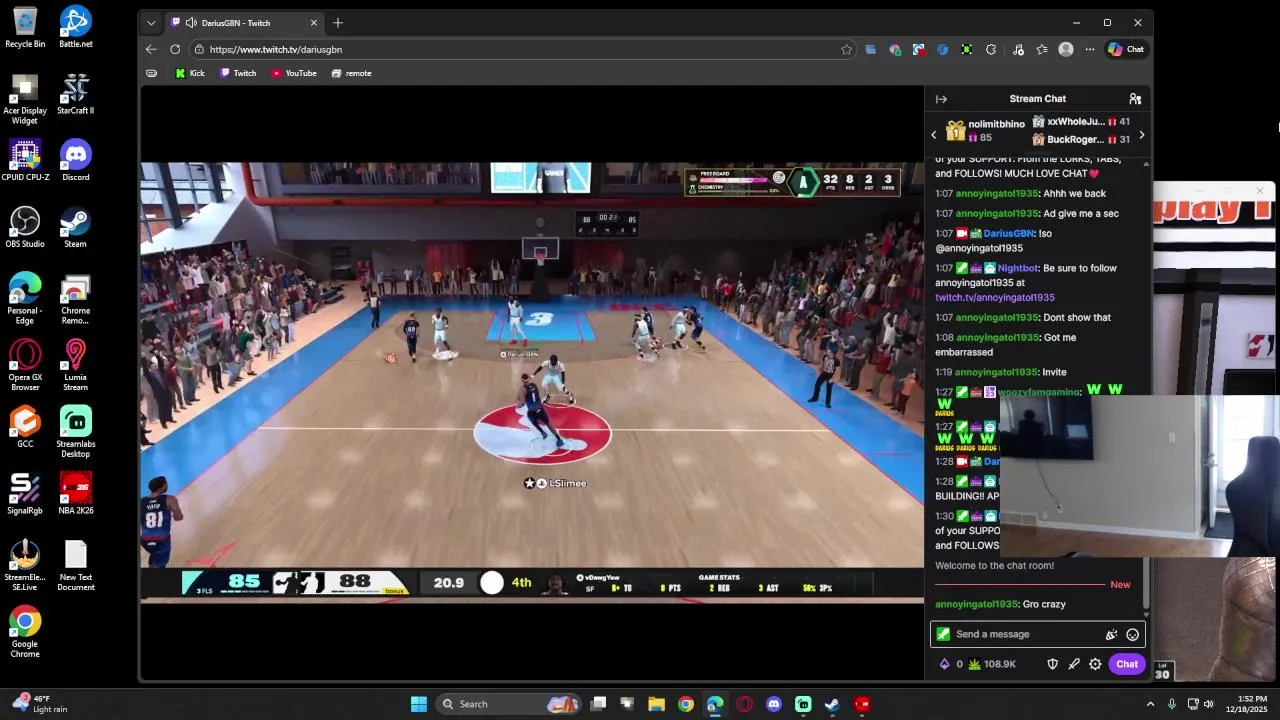The height and width of the screenshot is (720, 1280).
Task: Select the DariusGBN - Twitch tab
Action: 243,23
